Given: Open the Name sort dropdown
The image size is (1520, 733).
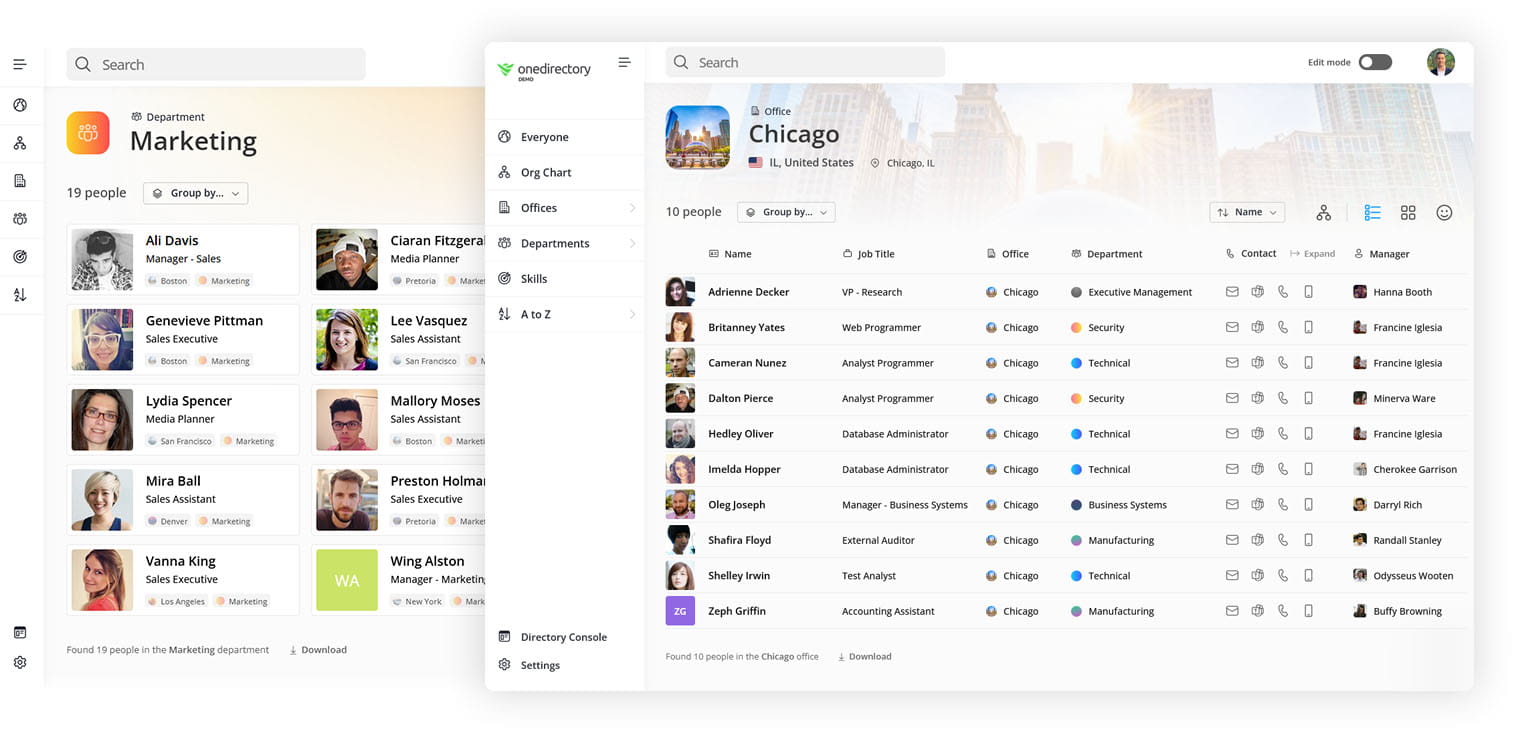Looking at the screenshot, I should point(1247,211).
